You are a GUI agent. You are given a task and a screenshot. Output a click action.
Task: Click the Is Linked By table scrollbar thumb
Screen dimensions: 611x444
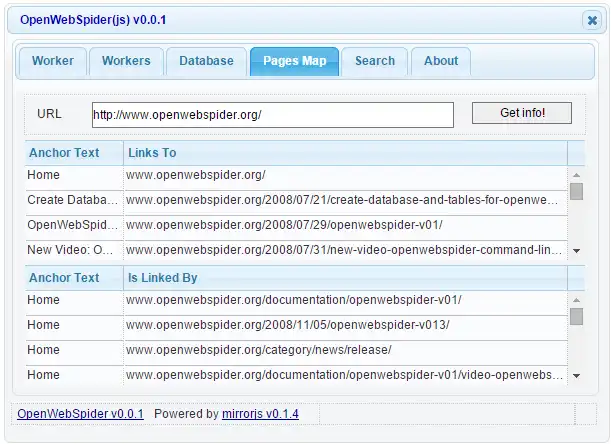(x=577, y=316)
